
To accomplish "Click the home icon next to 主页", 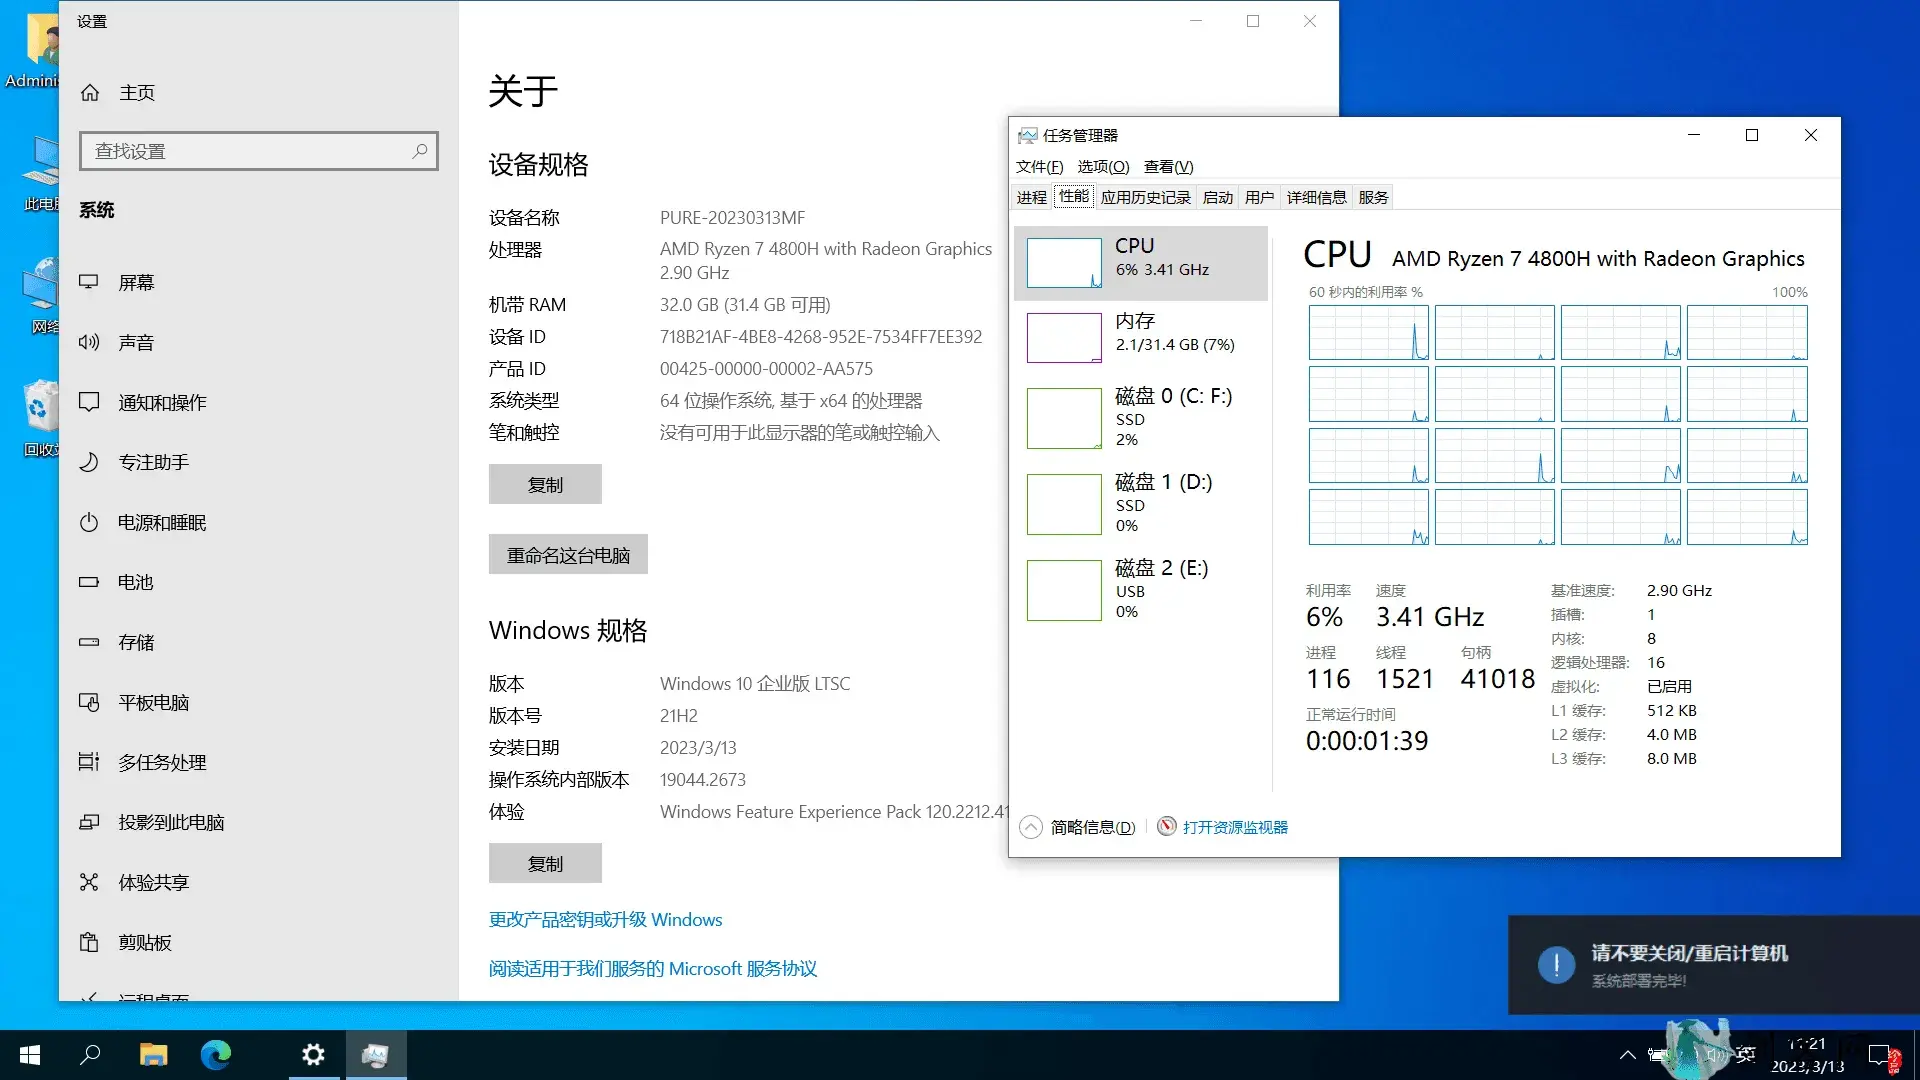I will (90, 92).
